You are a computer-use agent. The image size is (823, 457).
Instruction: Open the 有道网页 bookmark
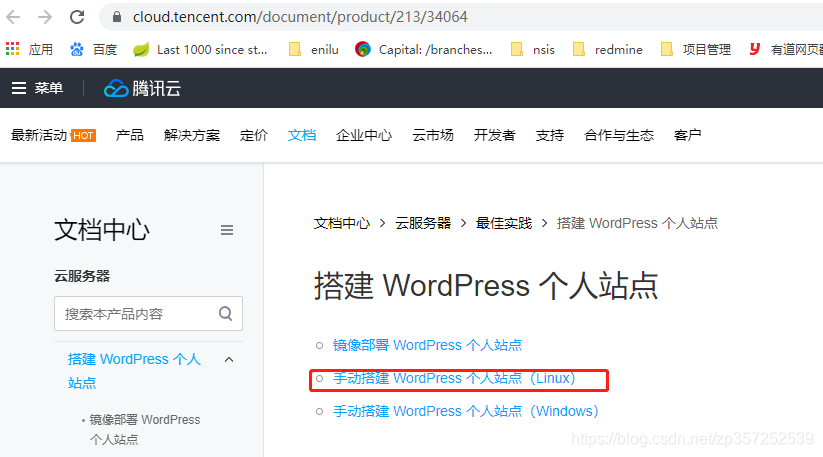[x=786, y=50]
